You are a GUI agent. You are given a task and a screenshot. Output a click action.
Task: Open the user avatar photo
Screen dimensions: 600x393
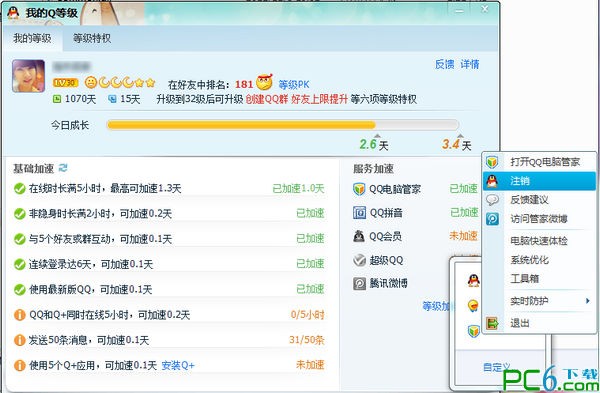tap(29, 76)
